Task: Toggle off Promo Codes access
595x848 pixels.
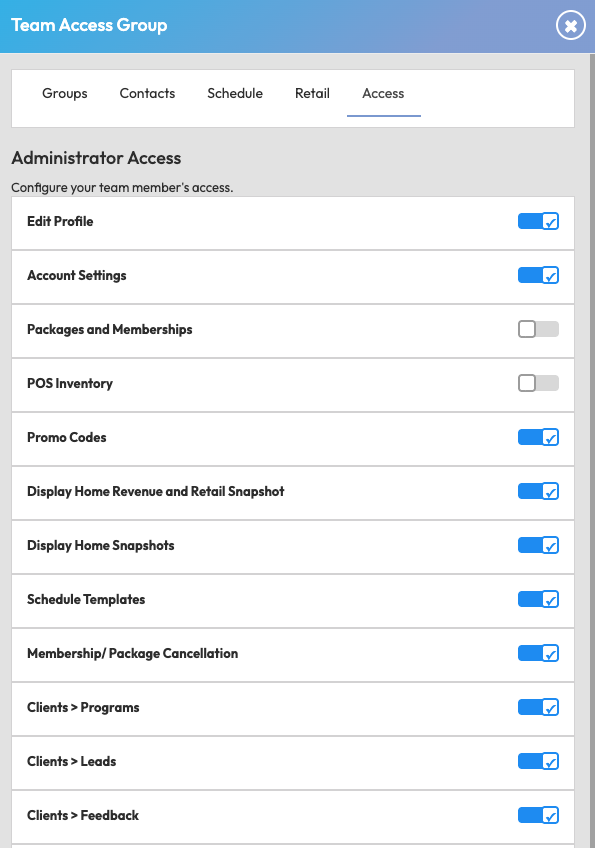Action: (538, 438)
